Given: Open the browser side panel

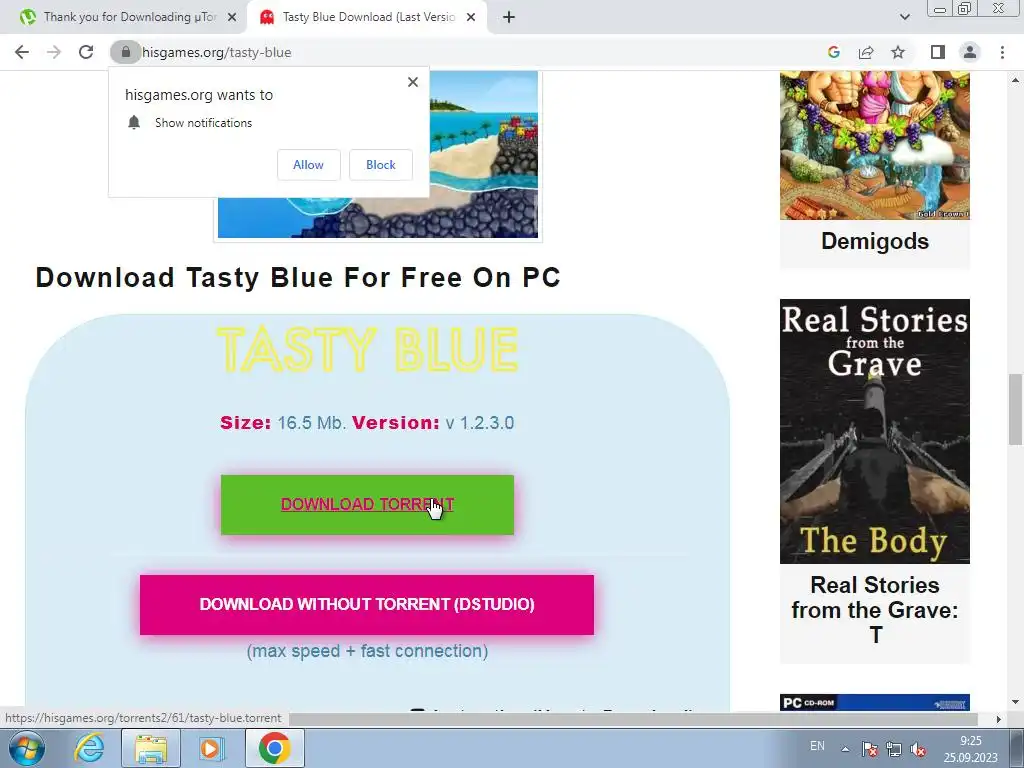Looking at the screenshot, I should 937,52.
